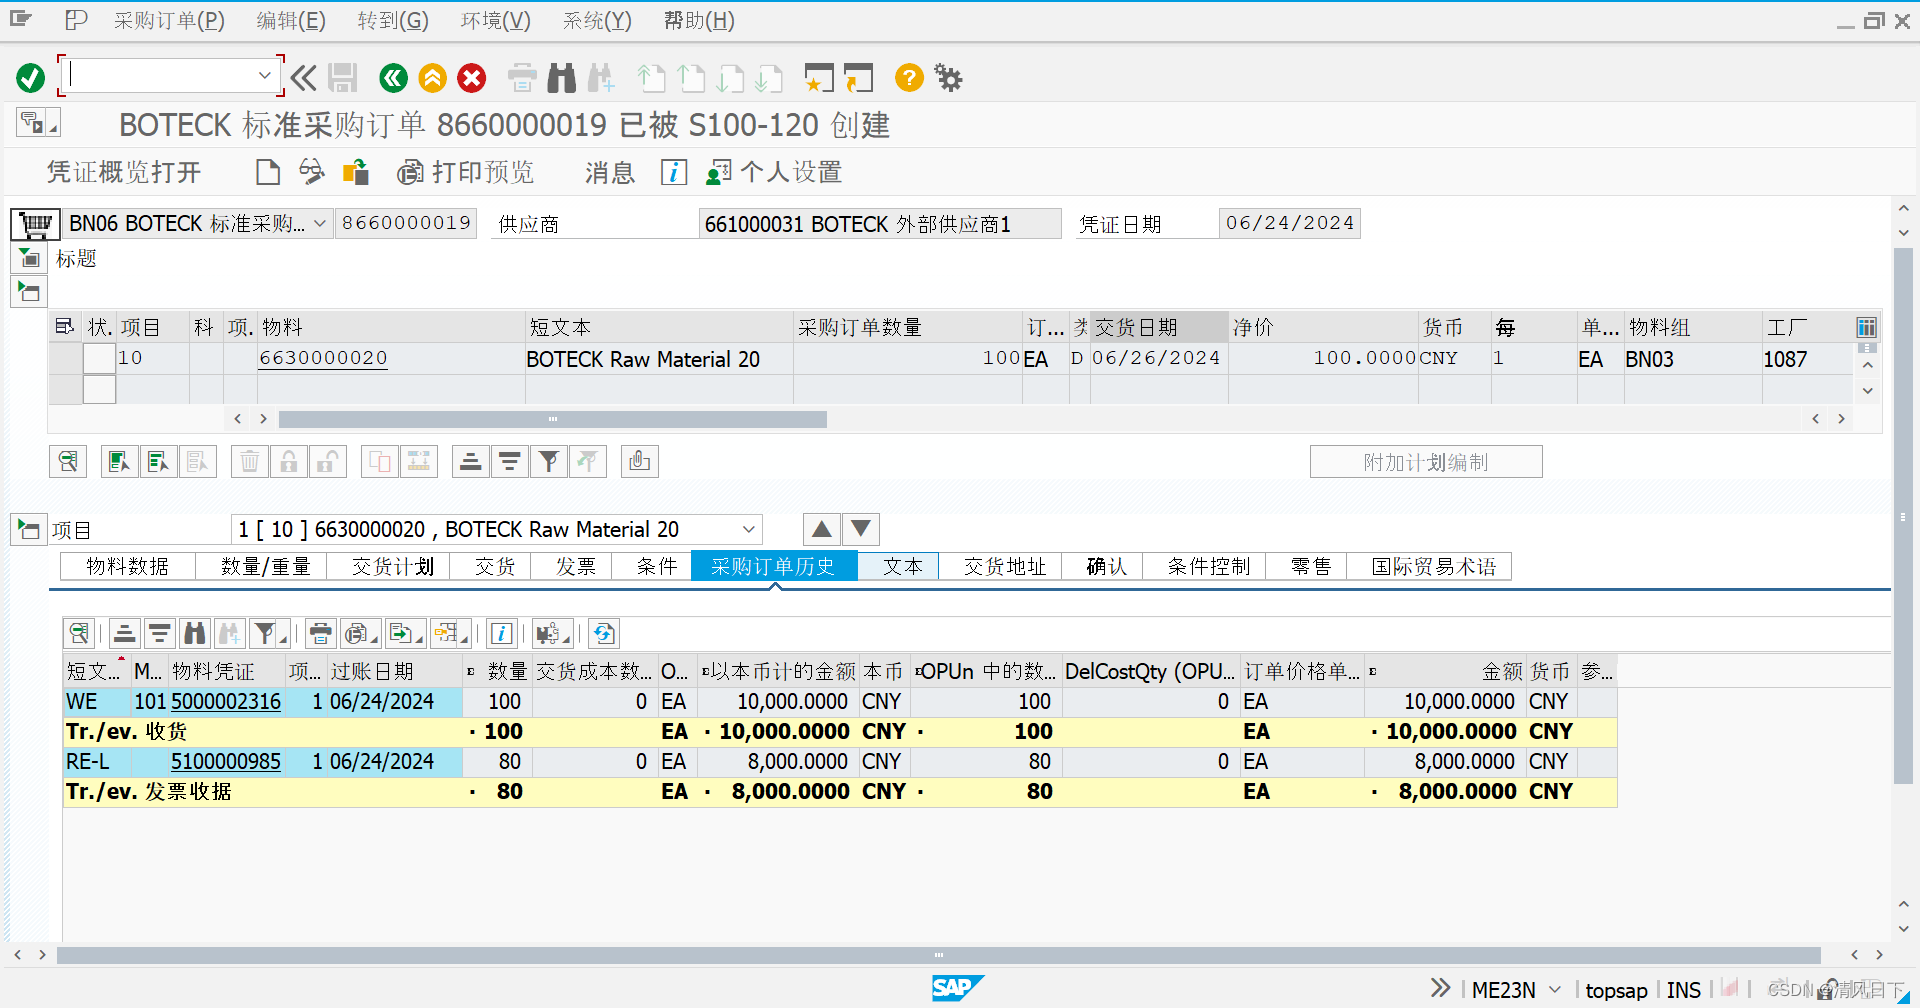Click the blue information 'i' icon beside 消息
The height and width of the screenshot is (1008, 1920).
(x=674, y=172)
